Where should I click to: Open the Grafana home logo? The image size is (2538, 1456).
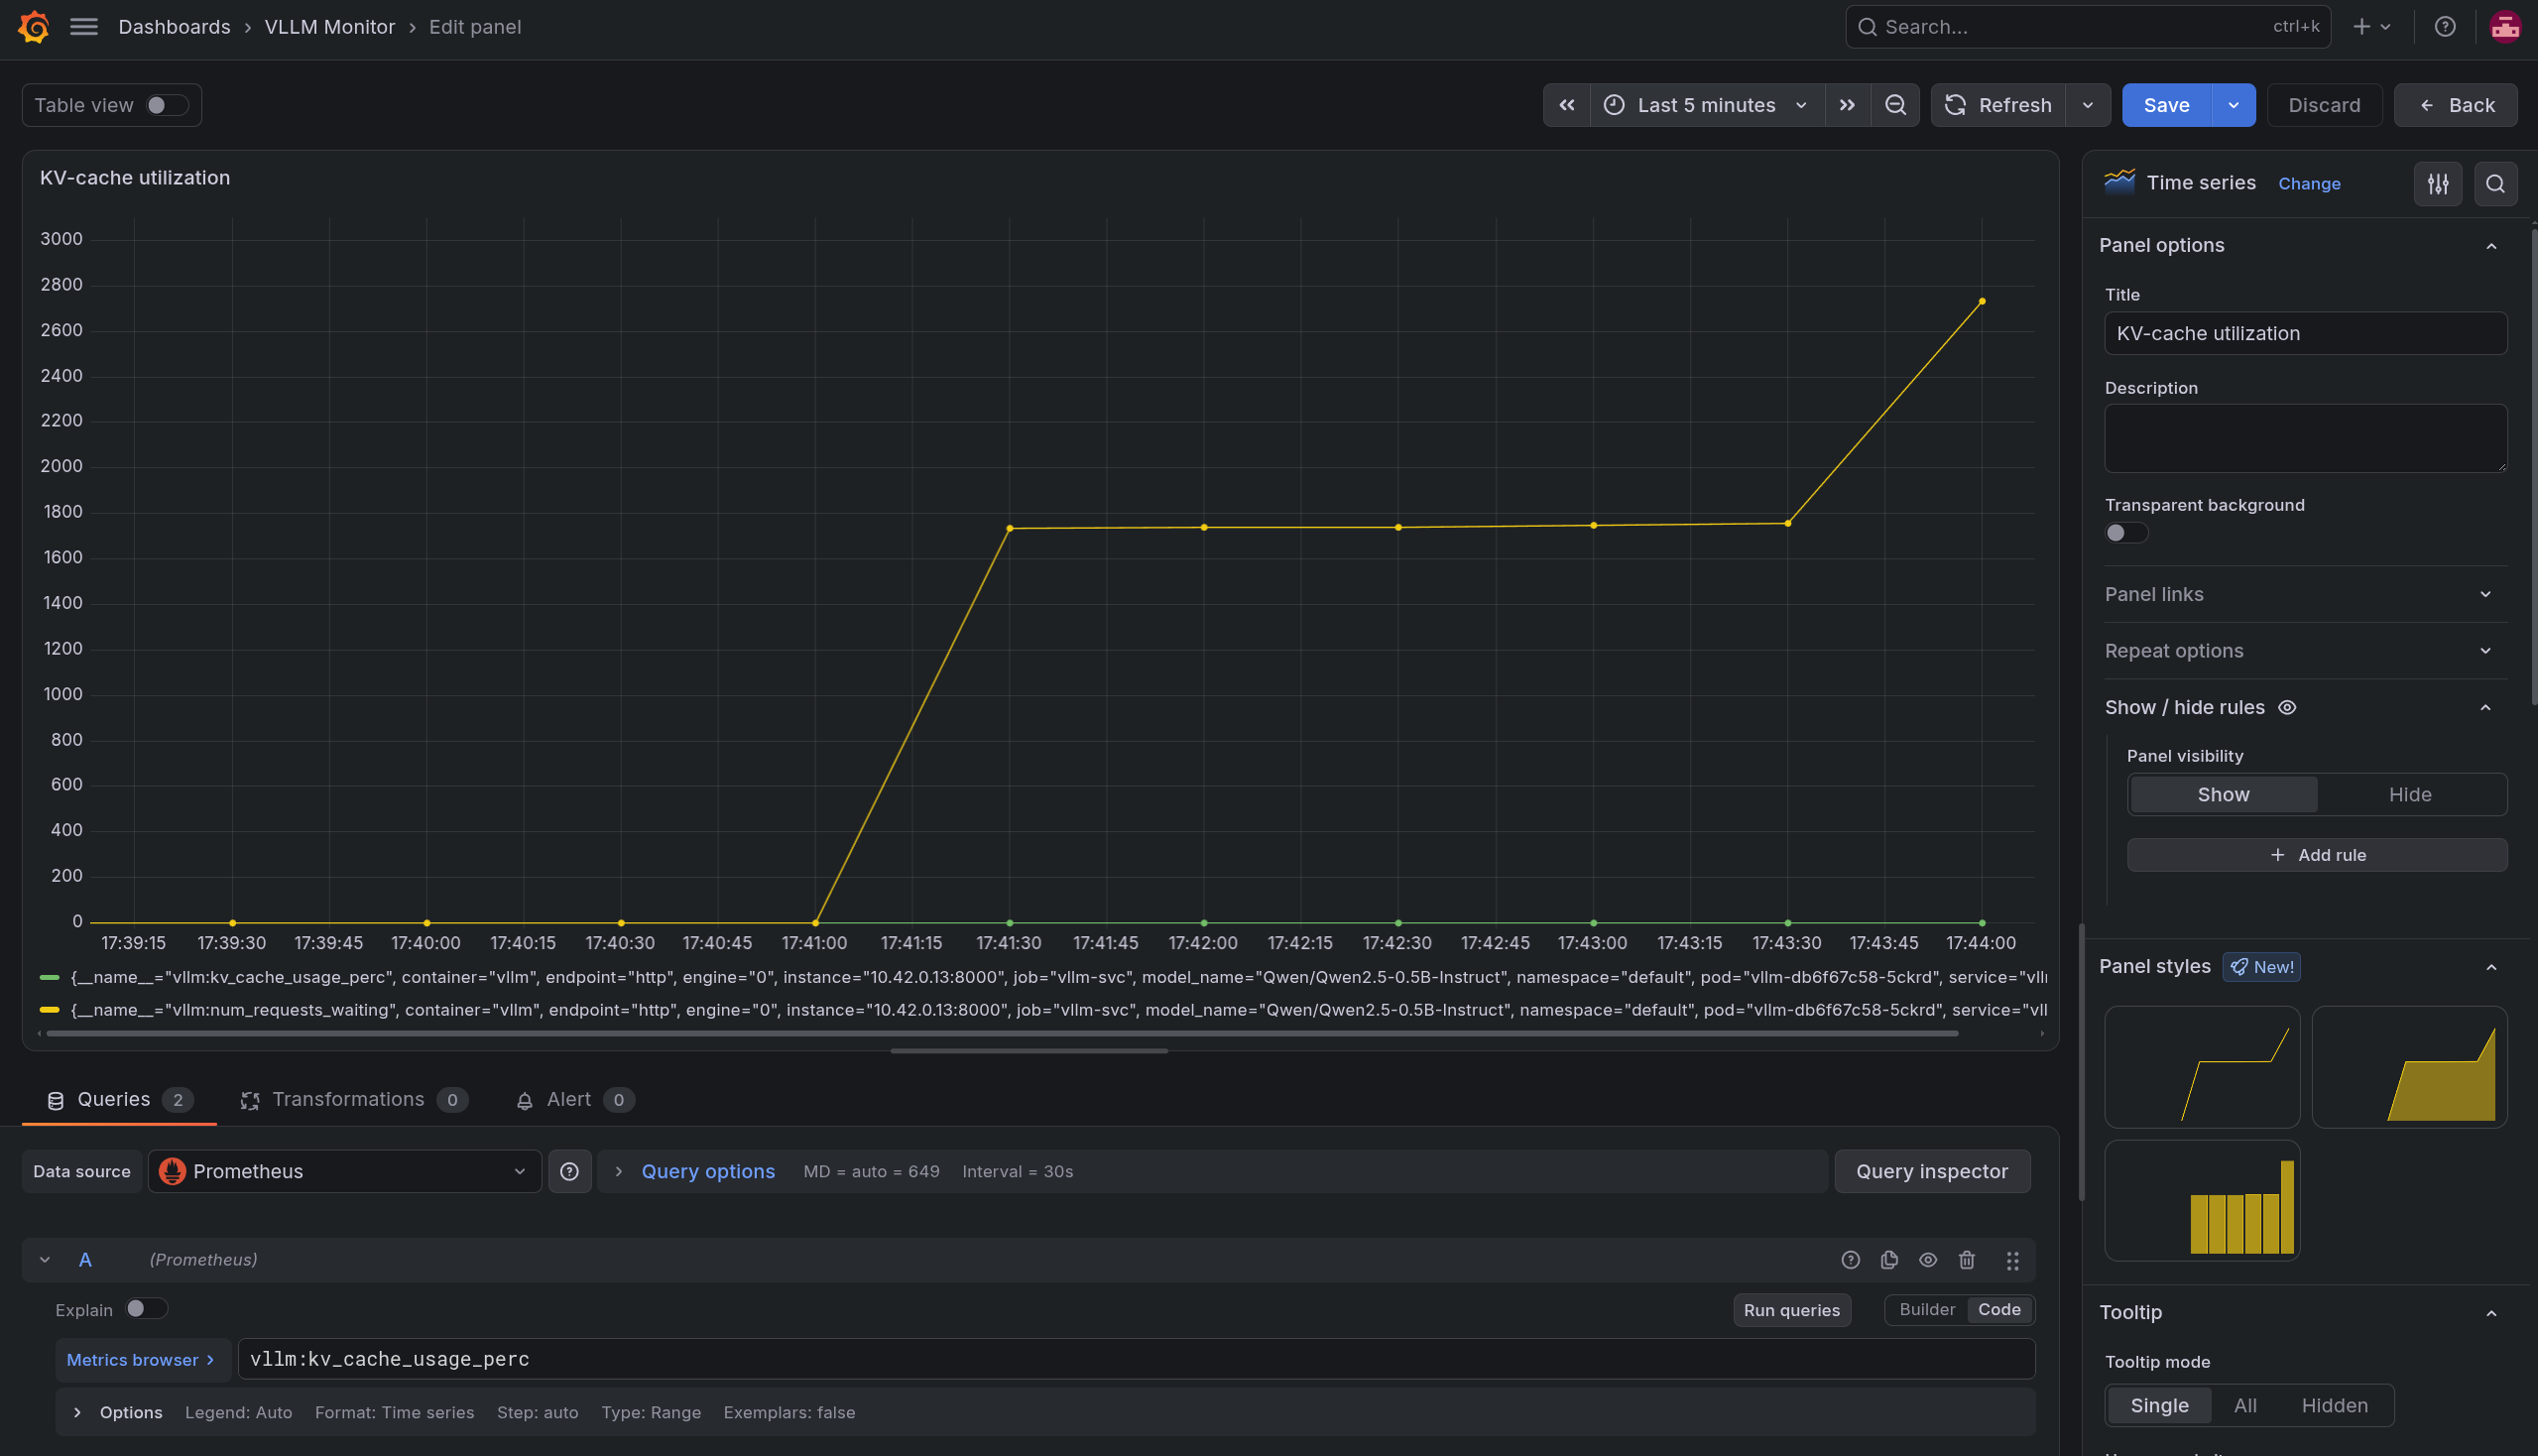click(x=34, y=27)
